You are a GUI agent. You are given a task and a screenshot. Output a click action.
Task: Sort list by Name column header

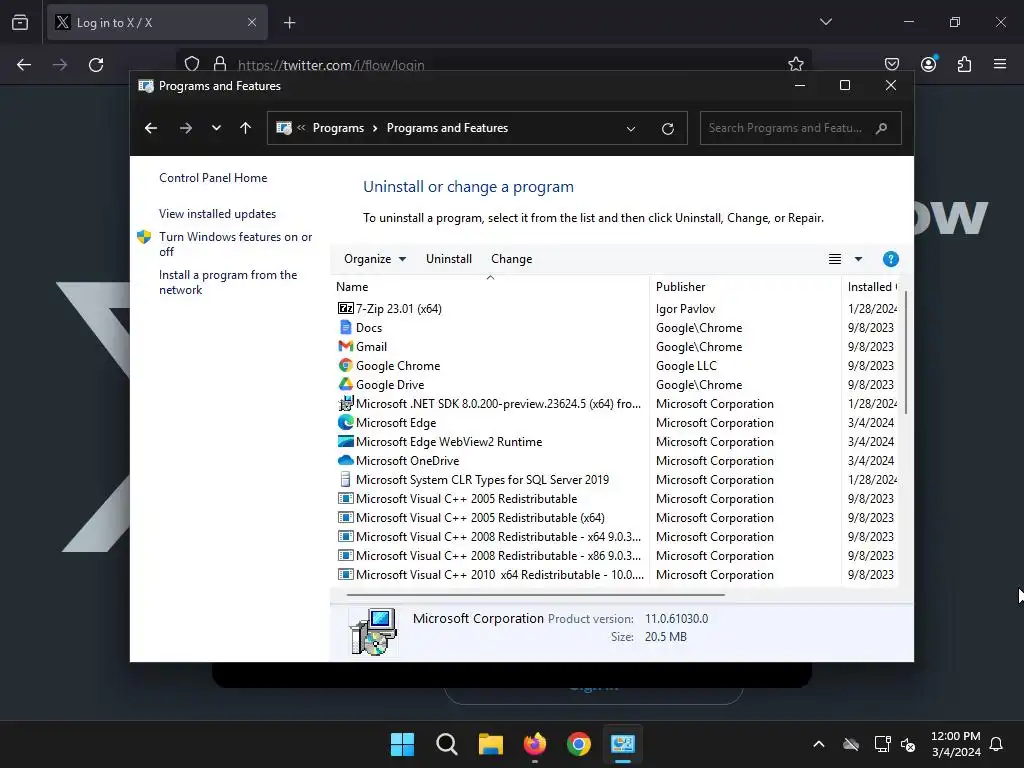click(490, 287)
